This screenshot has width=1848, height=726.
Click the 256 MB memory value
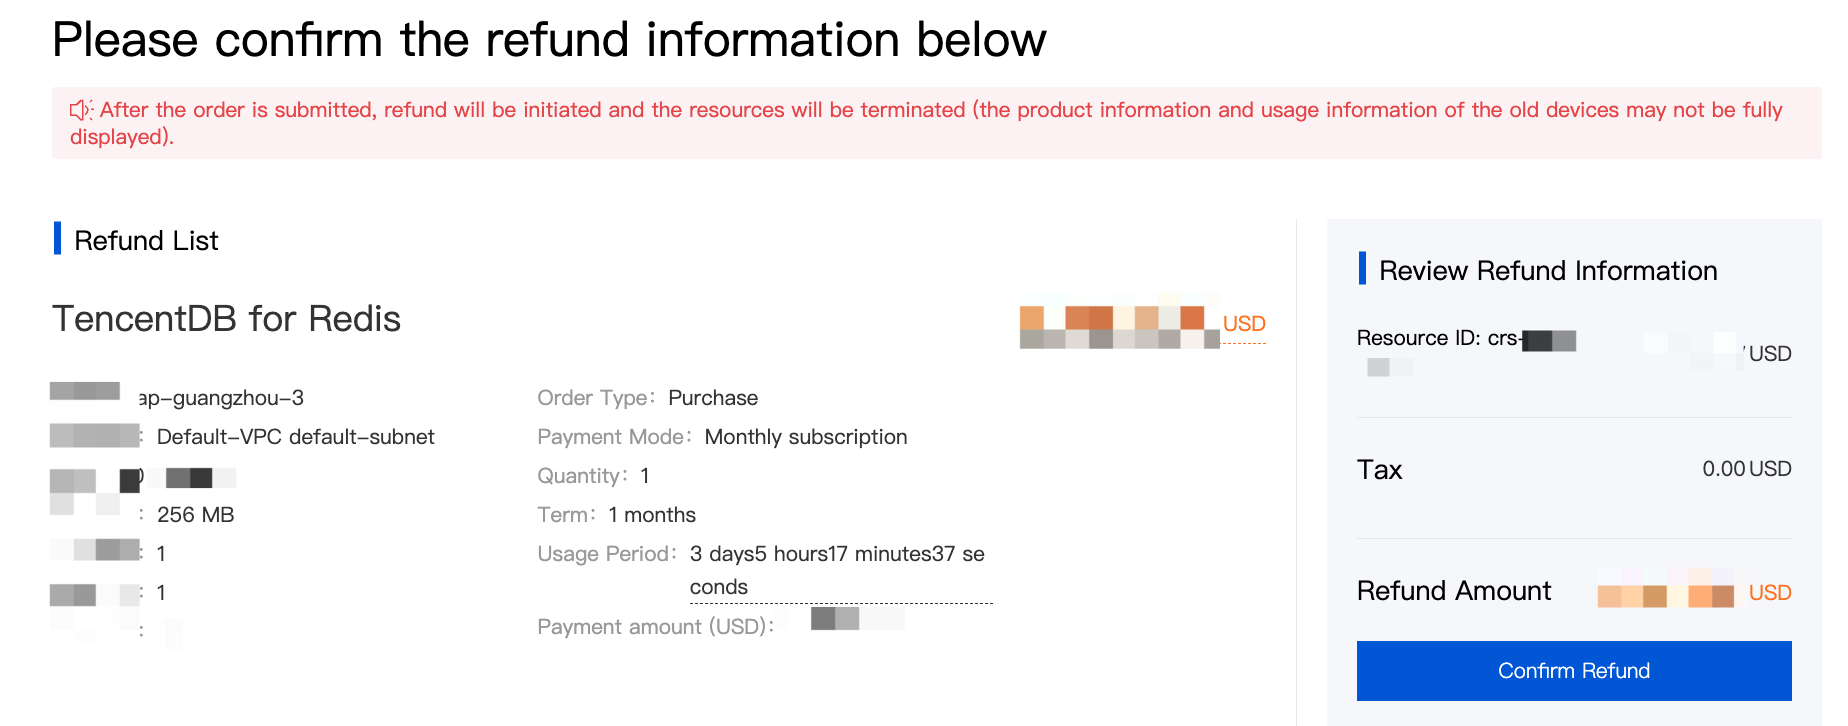coord(195,515)
